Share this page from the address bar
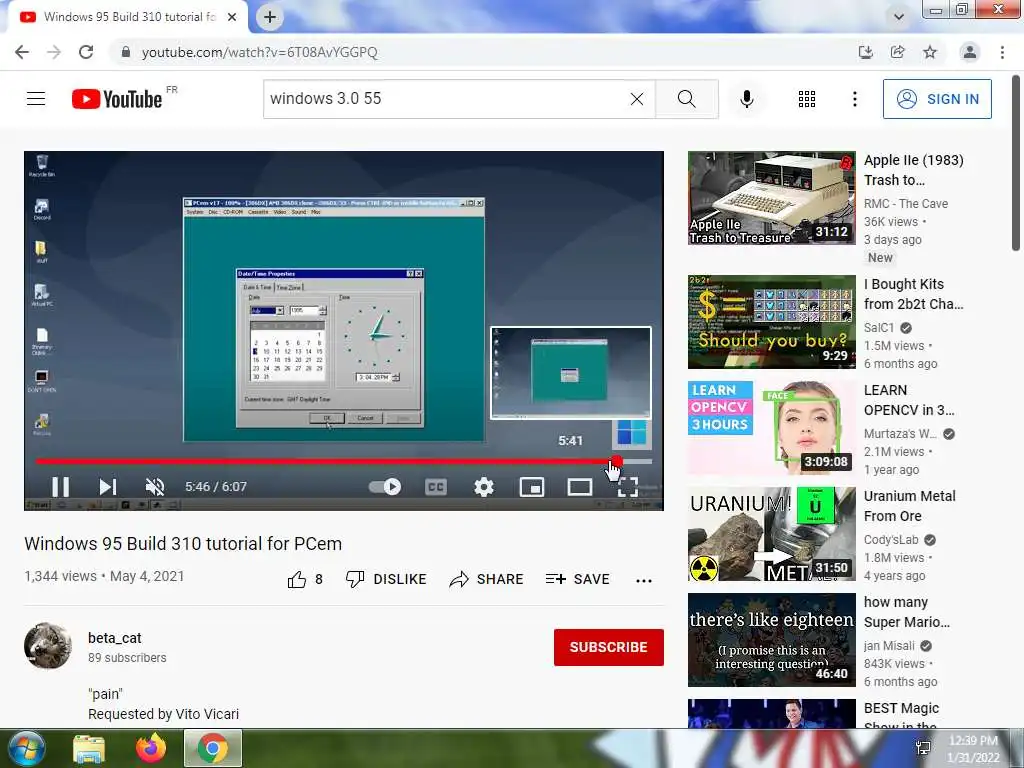1024x768 pixels. (898, 52)
